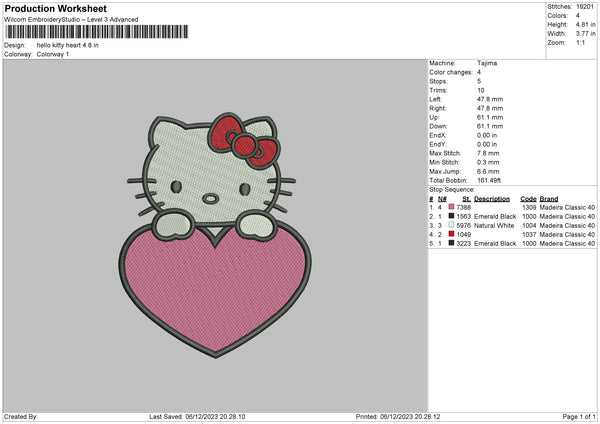This screenshot has height=424, width=600.
Task: Click the 'St.' column header
Action: 466,199
